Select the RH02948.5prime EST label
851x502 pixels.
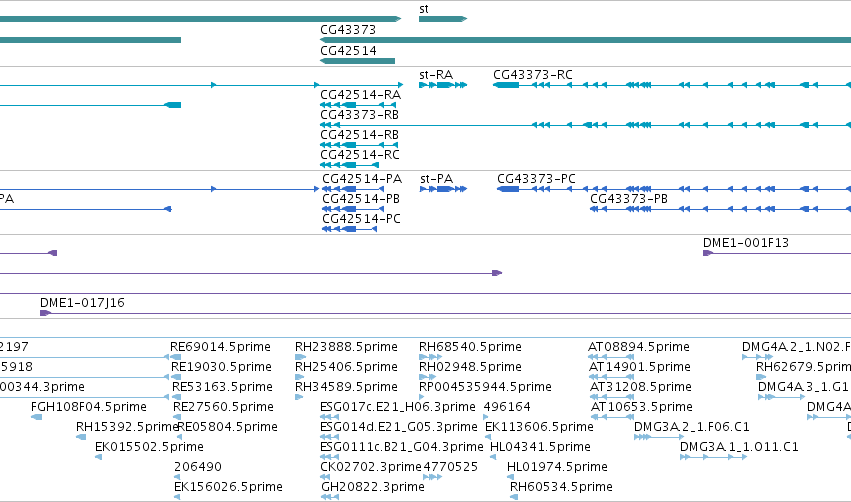471,367
